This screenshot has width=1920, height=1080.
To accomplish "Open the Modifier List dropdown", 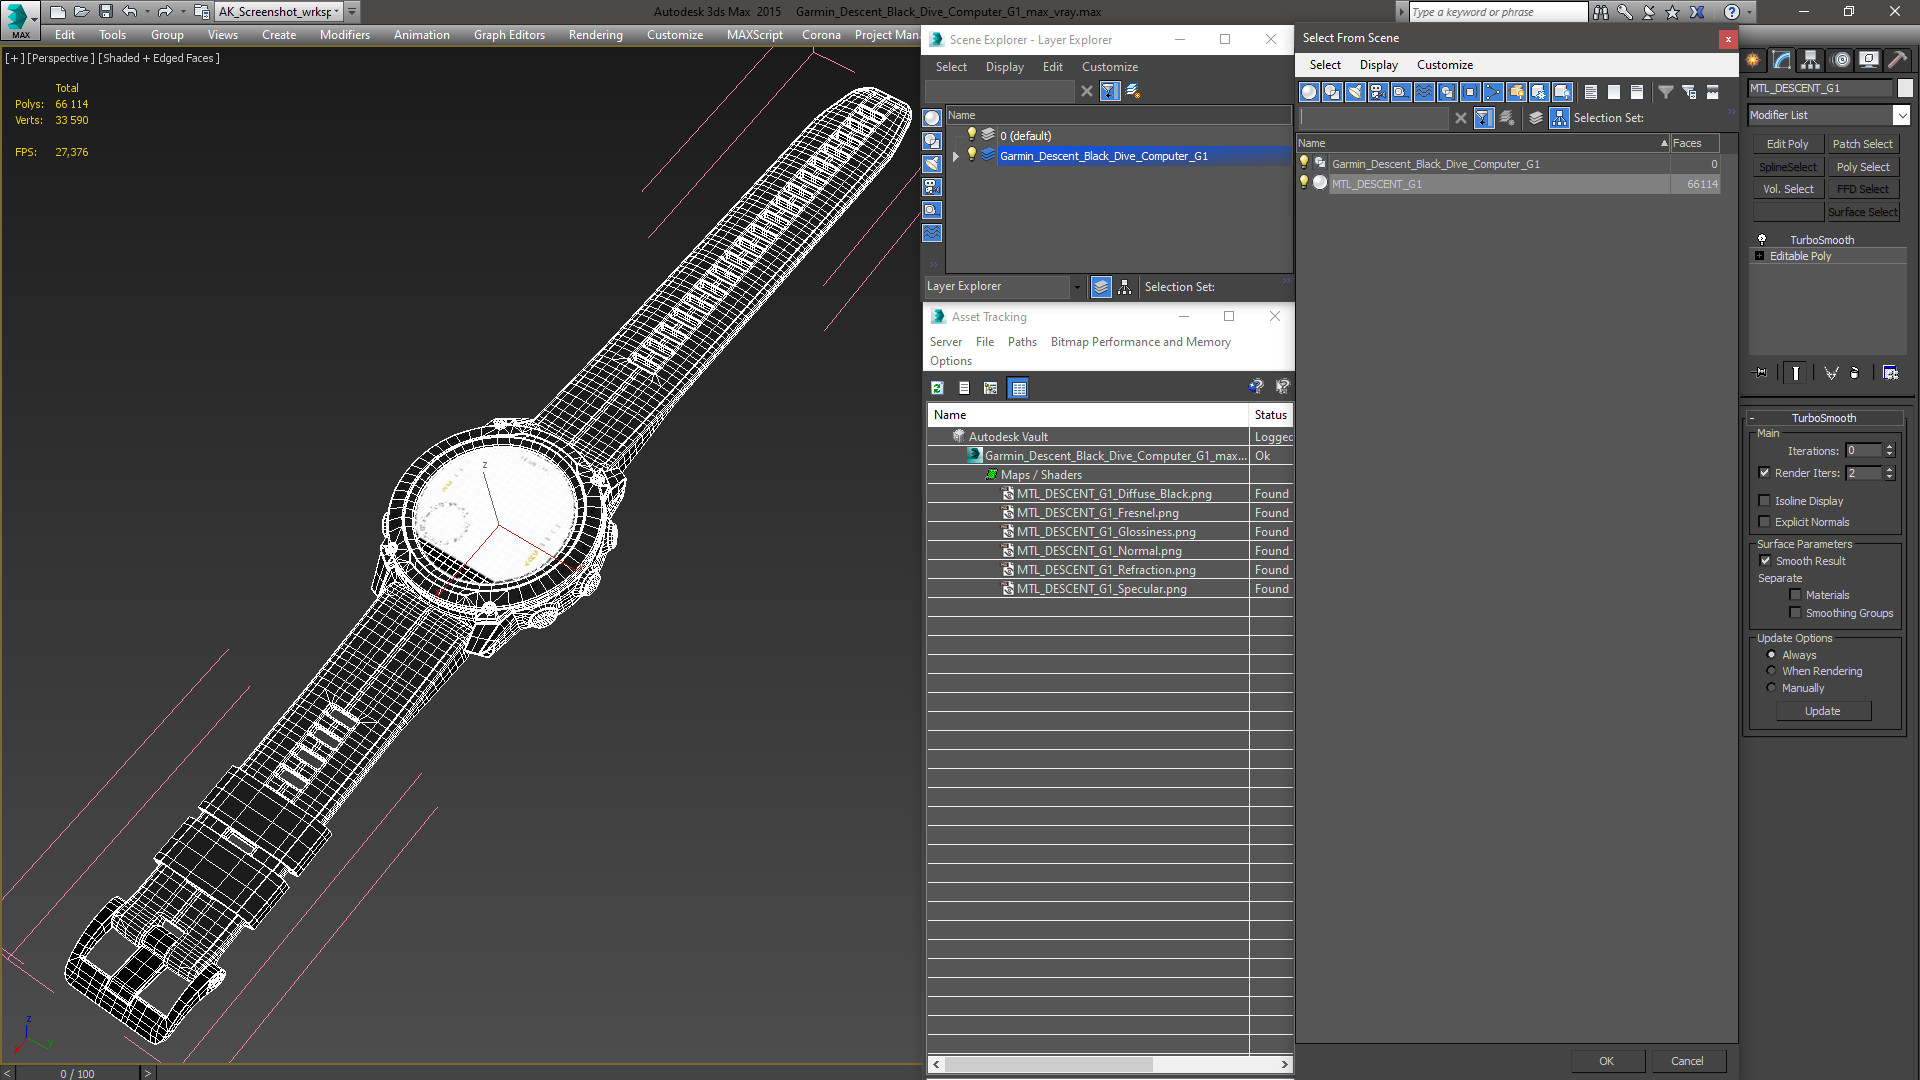I will point(1901,115).
